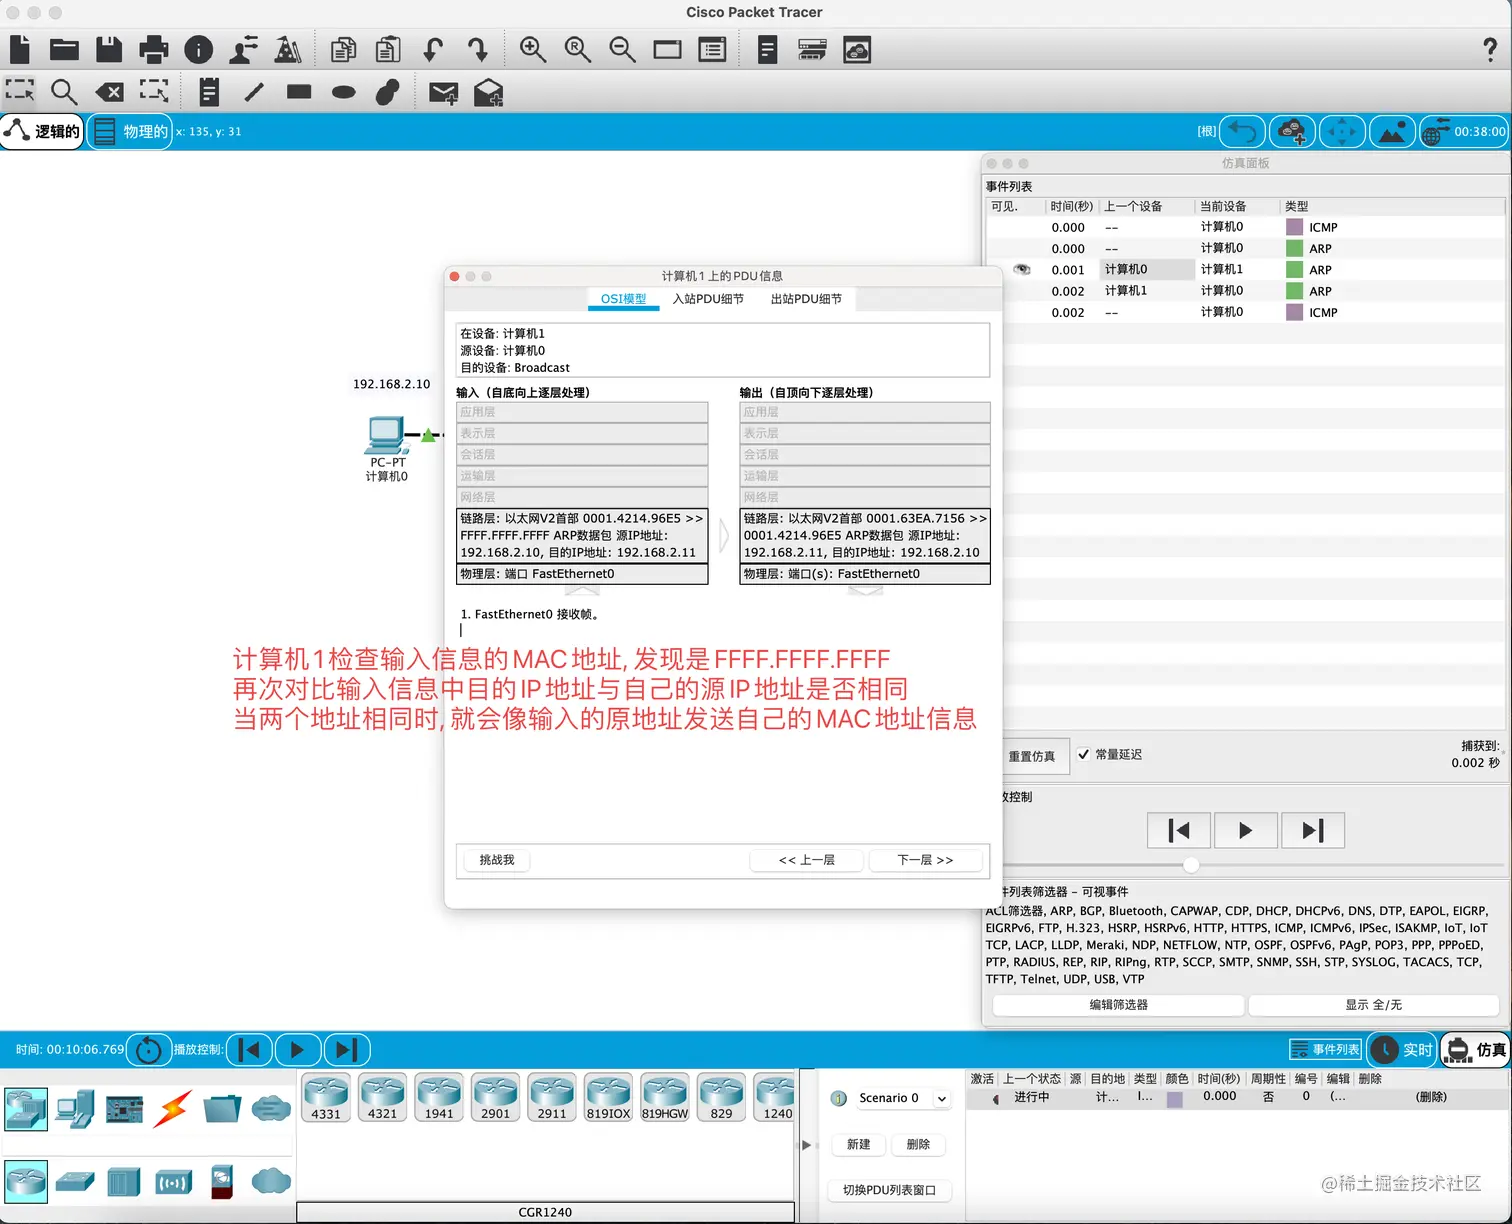Click 删除 scenario button
The image size is (1512, 1224).
tap(918, 1145)
